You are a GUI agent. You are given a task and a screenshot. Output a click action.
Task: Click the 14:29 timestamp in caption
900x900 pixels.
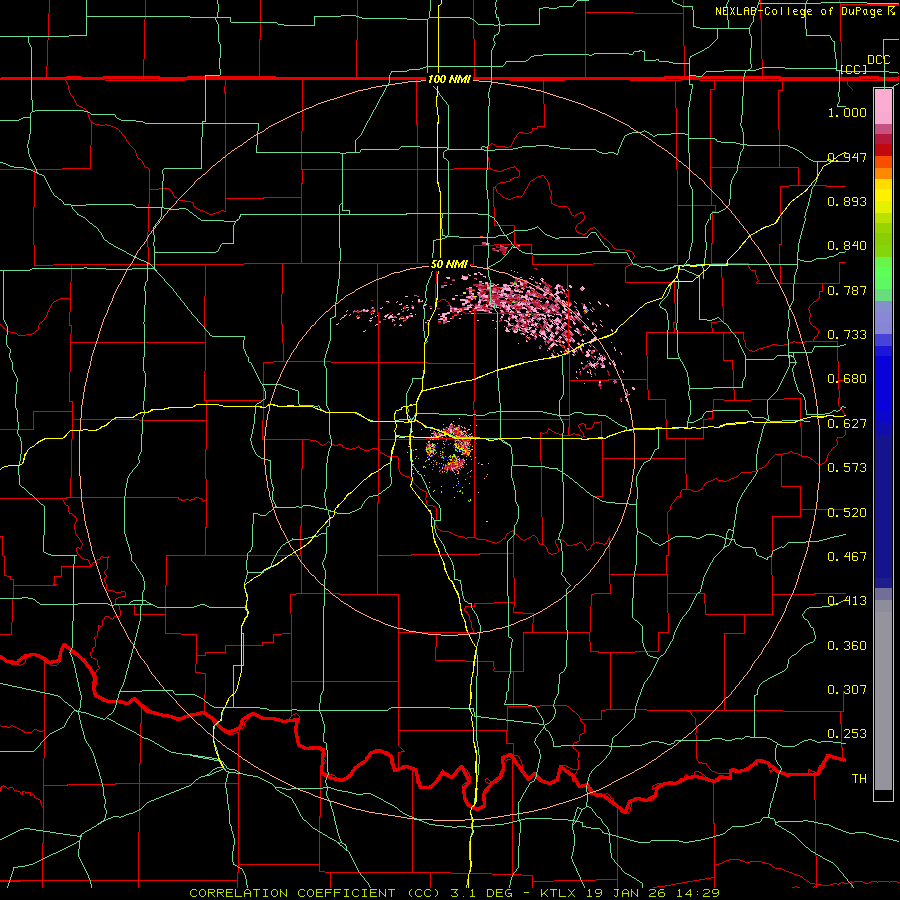point(696,893)
